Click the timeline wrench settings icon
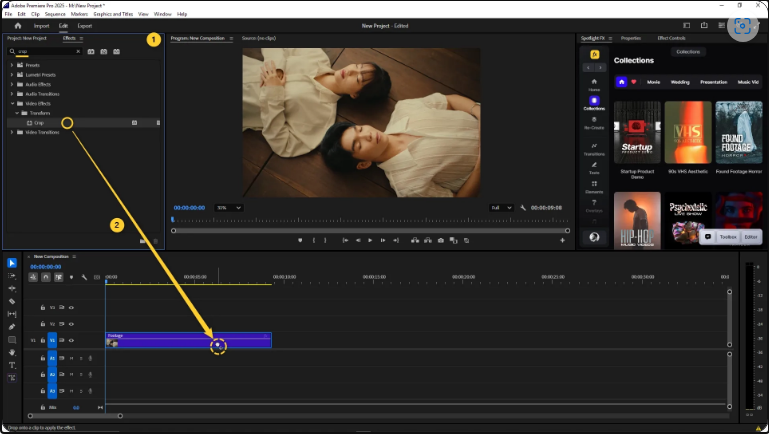This screenshot has height=434, width=769. 84,278
